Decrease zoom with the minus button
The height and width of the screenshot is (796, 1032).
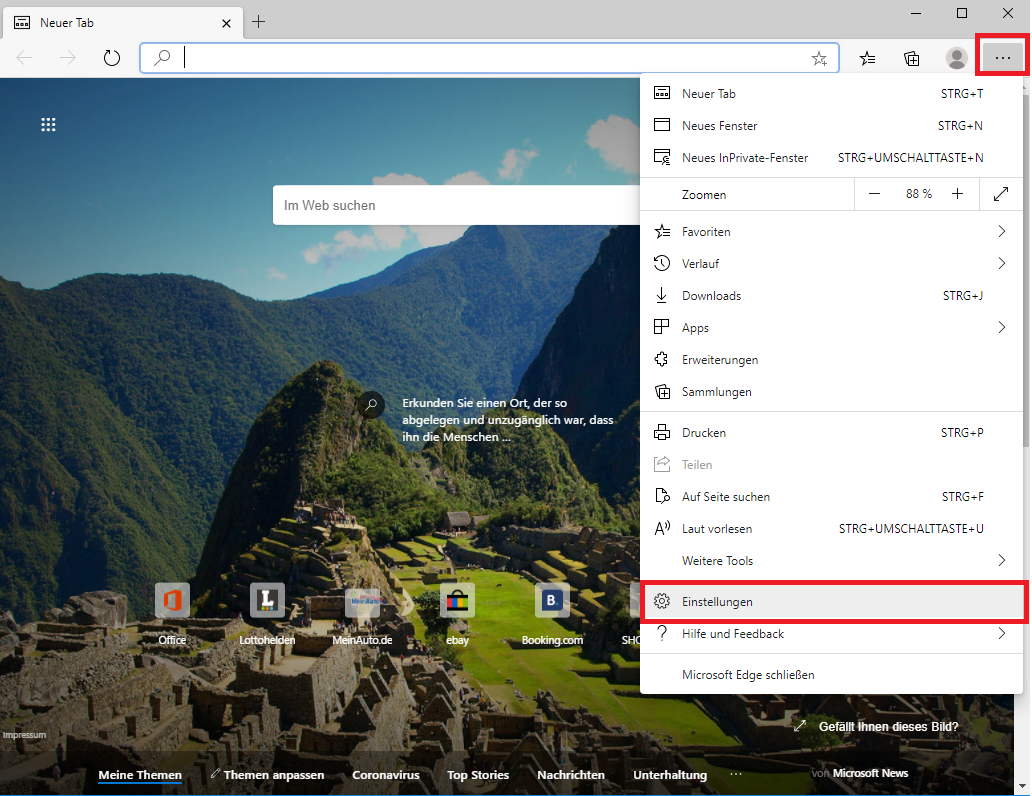875,194
